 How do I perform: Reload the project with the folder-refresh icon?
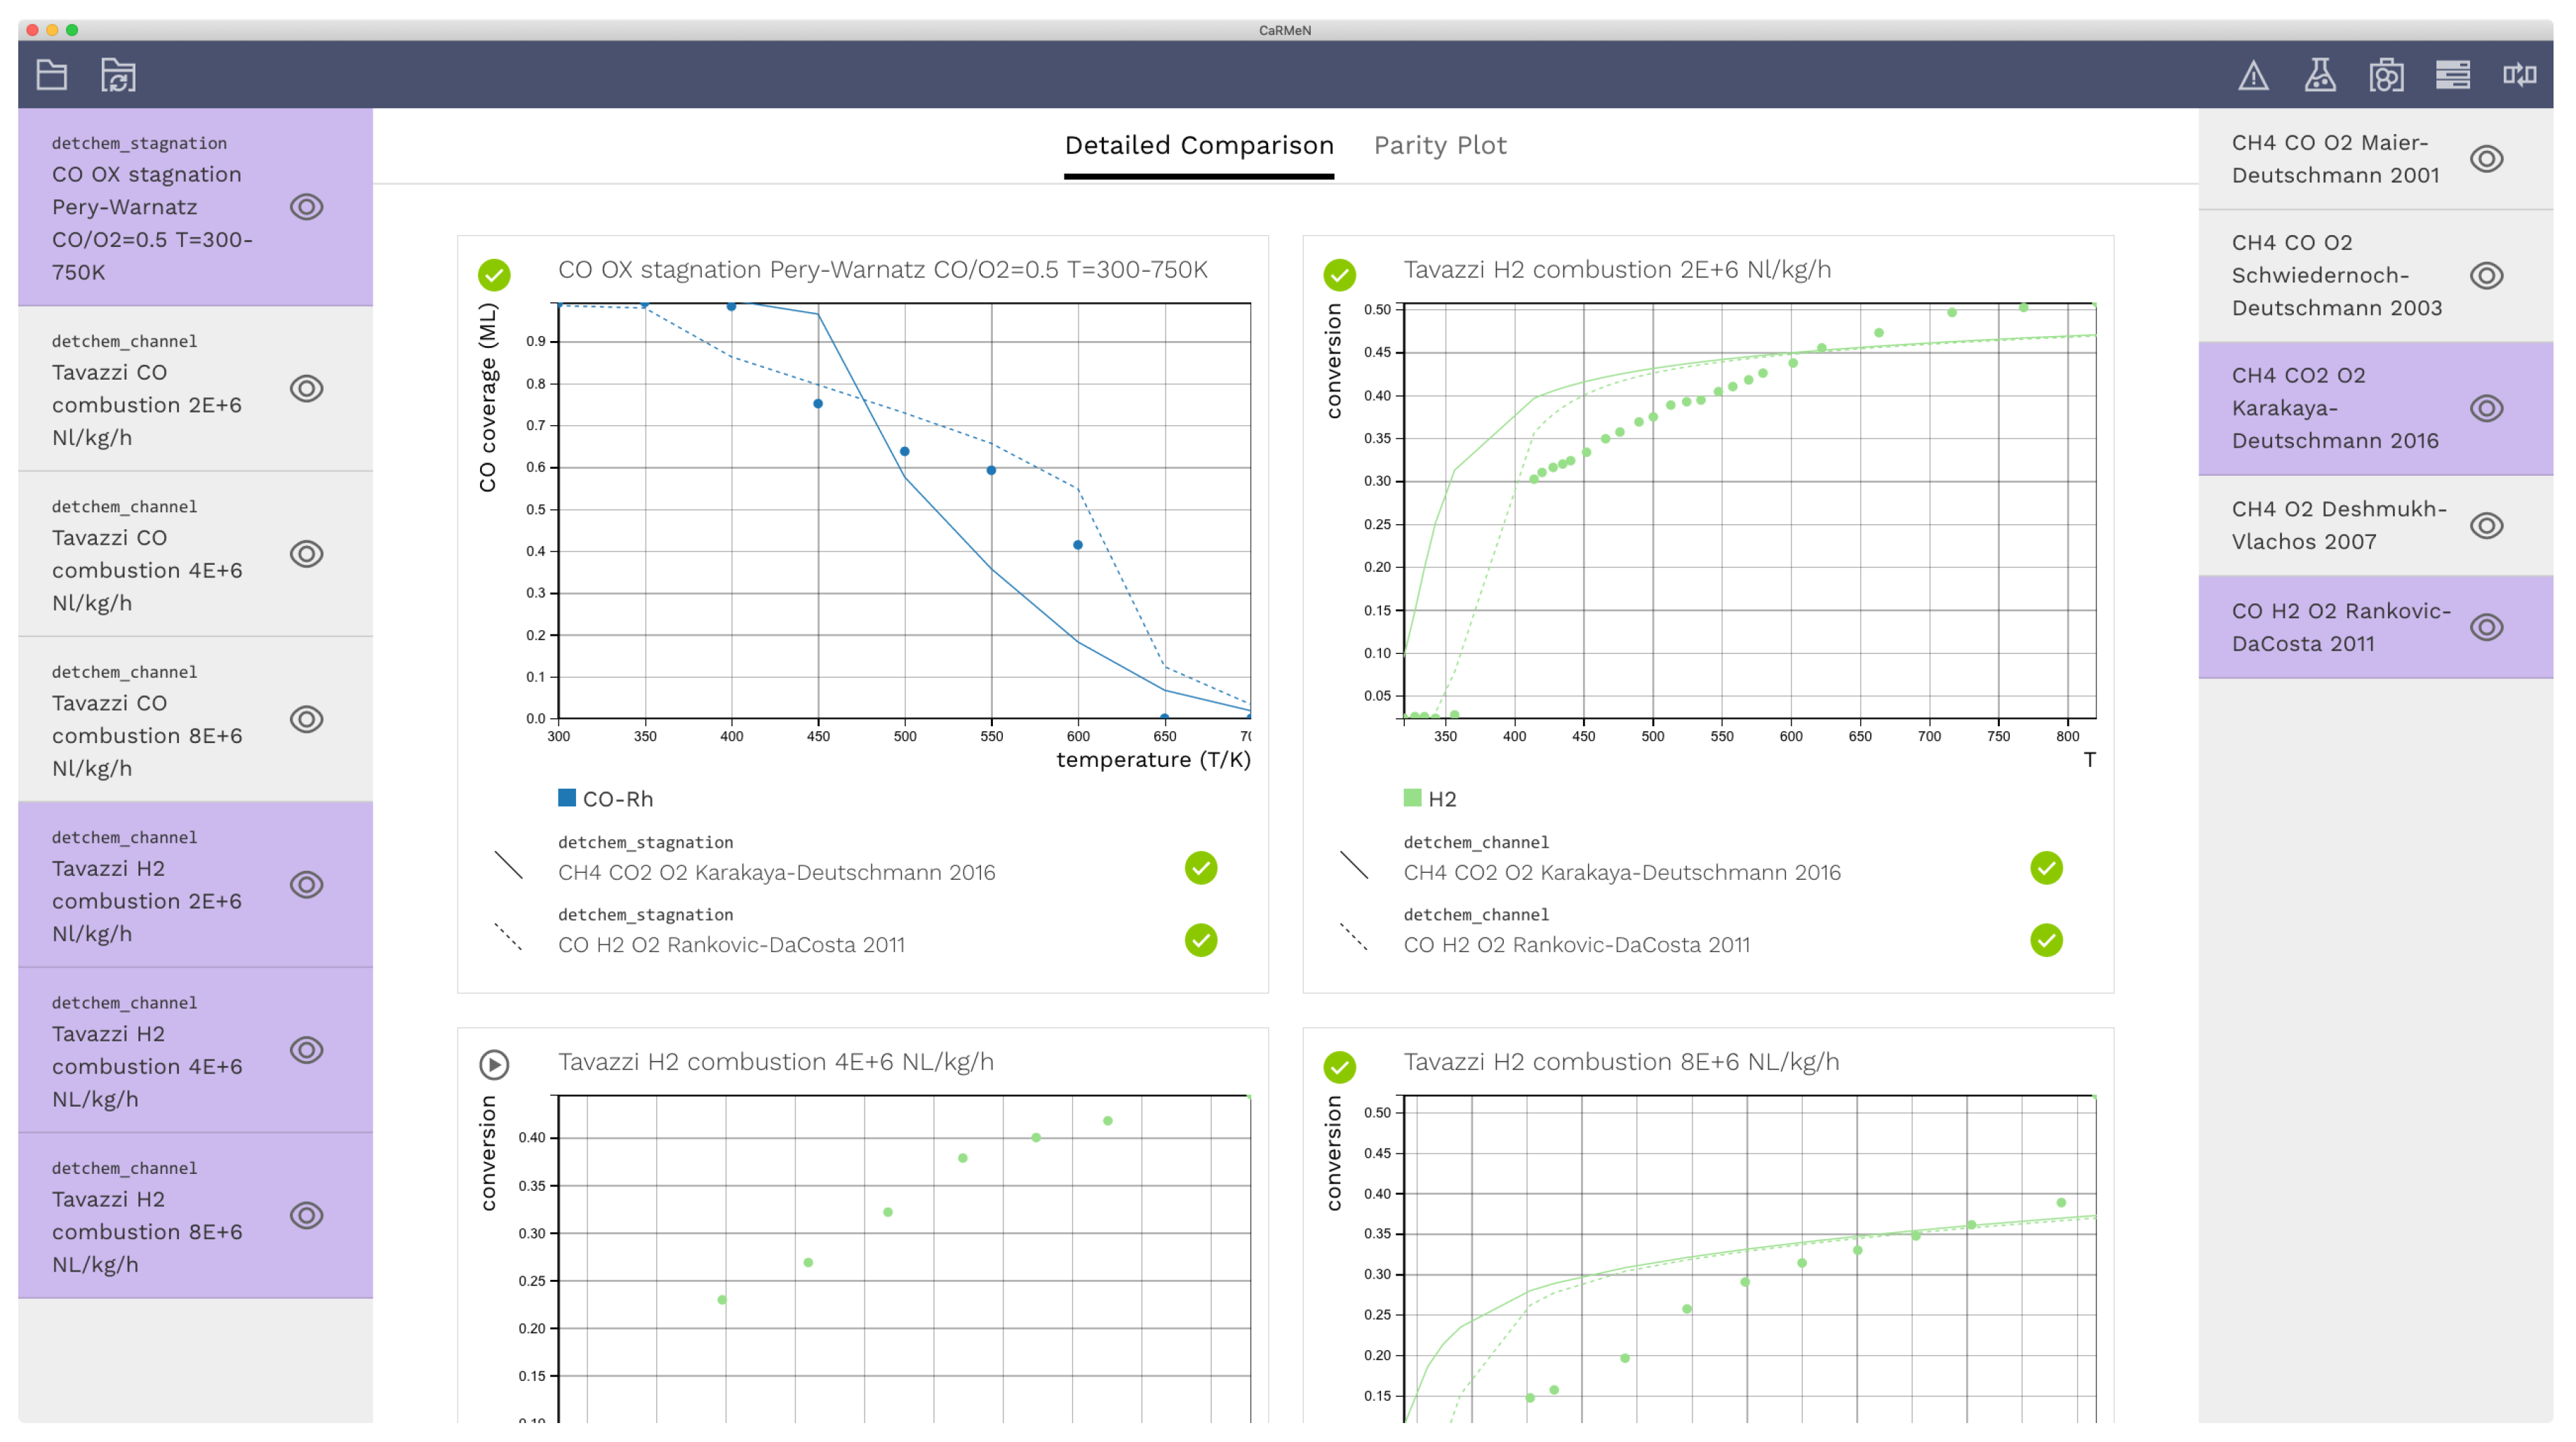point(119,75)
